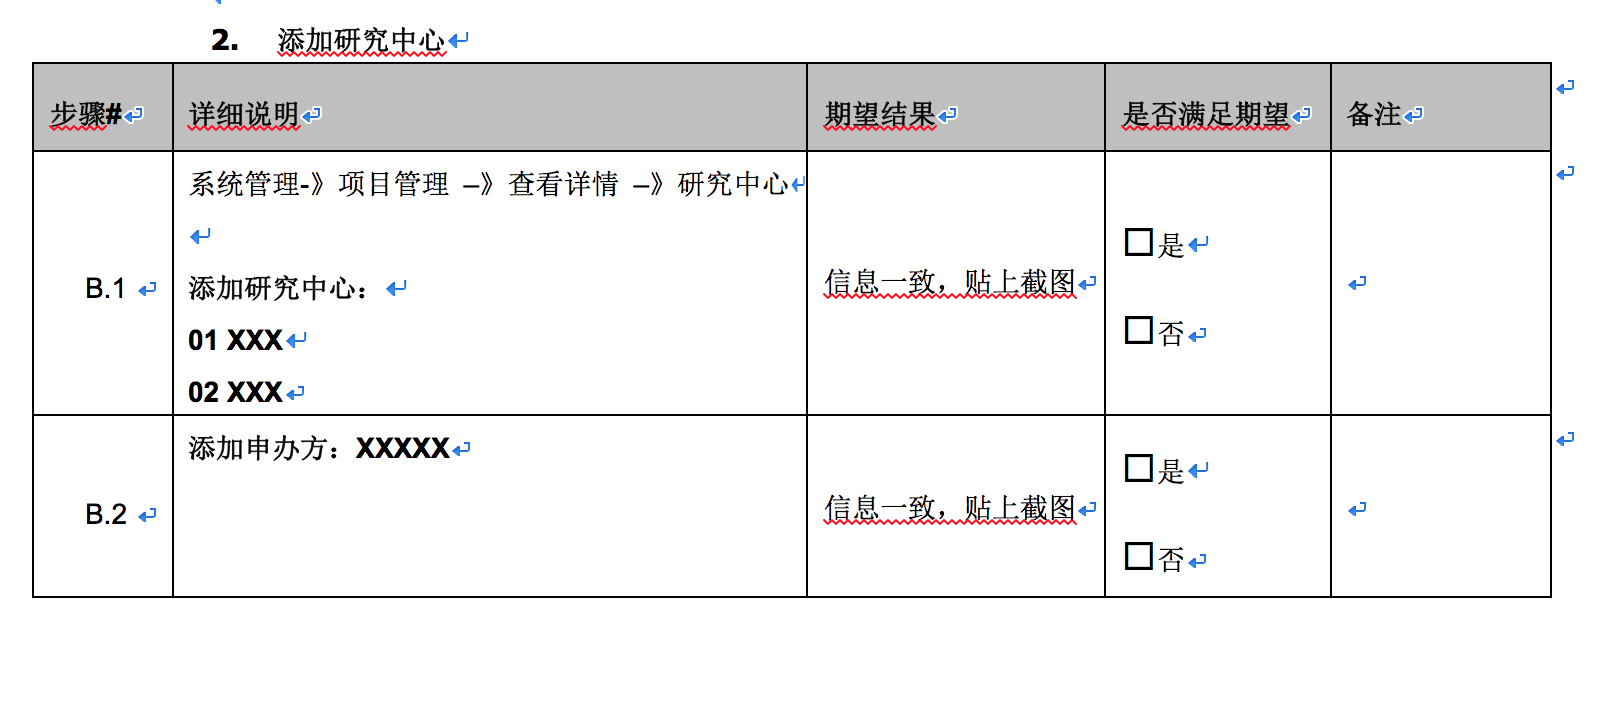Click the 01 XXX line
1604x708 pixels.
point(236,341)
